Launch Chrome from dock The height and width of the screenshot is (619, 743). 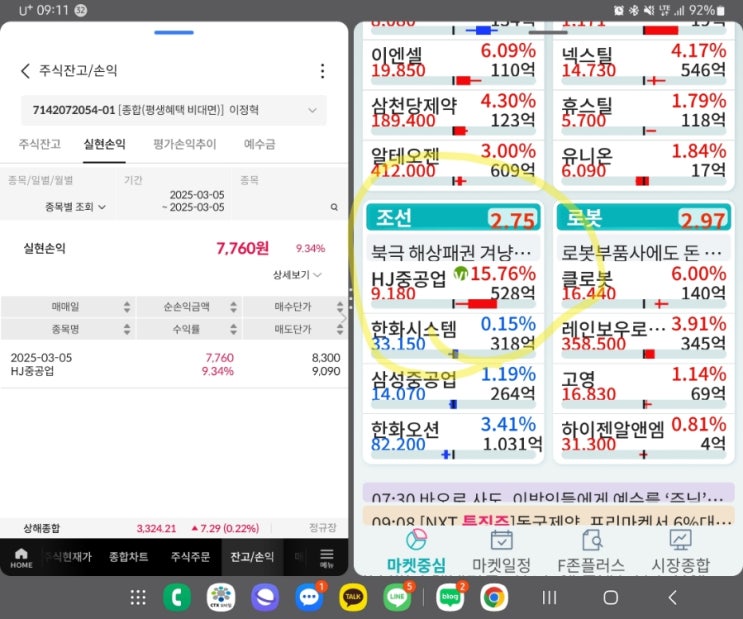tap(494, 597)
